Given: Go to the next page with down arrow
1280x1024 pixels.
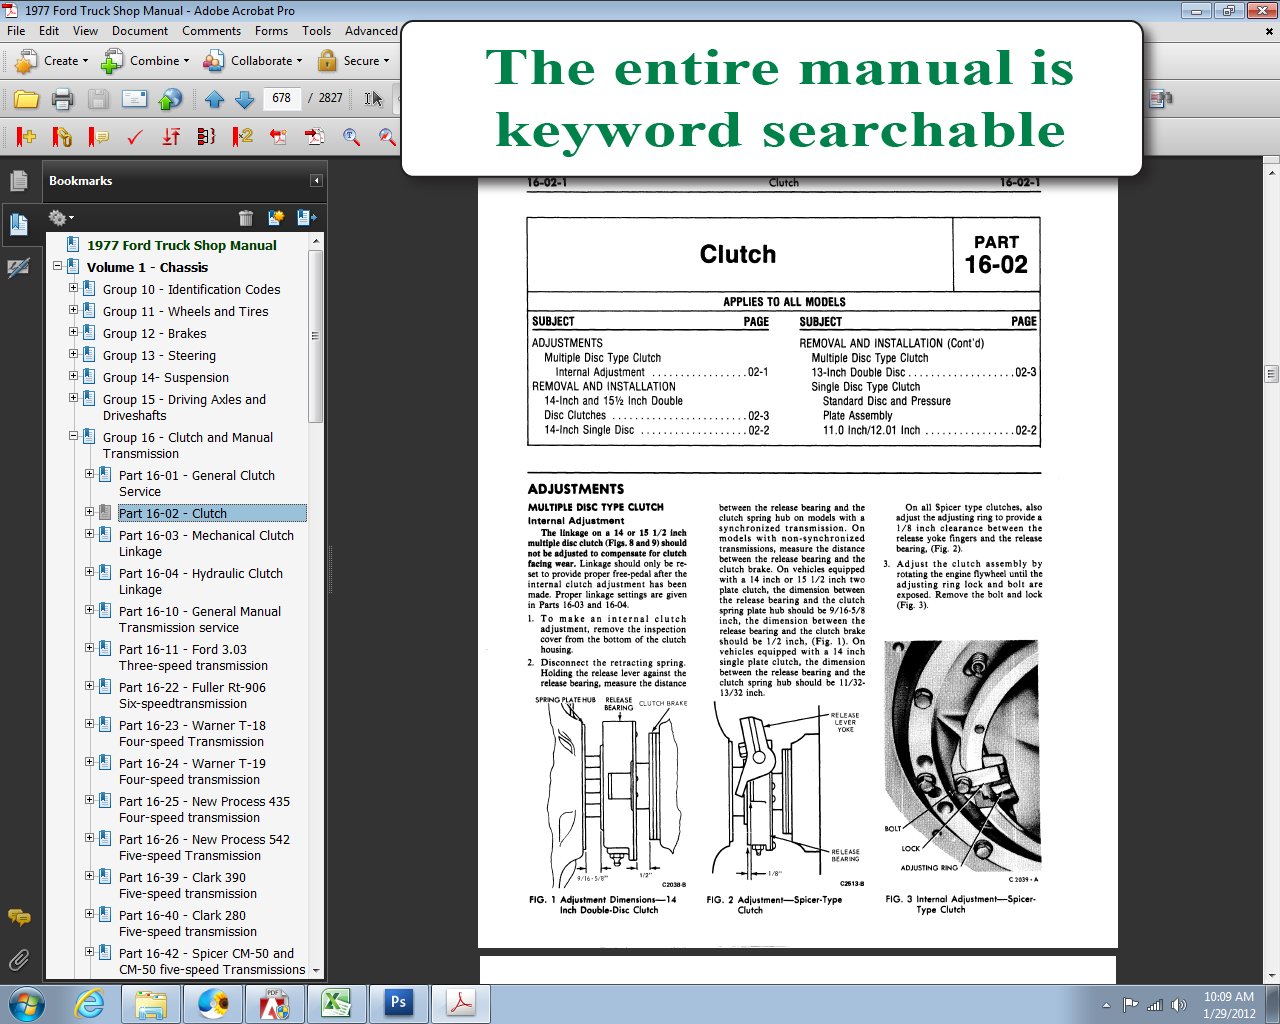Looking at the screenshot, I should point(244,98).
